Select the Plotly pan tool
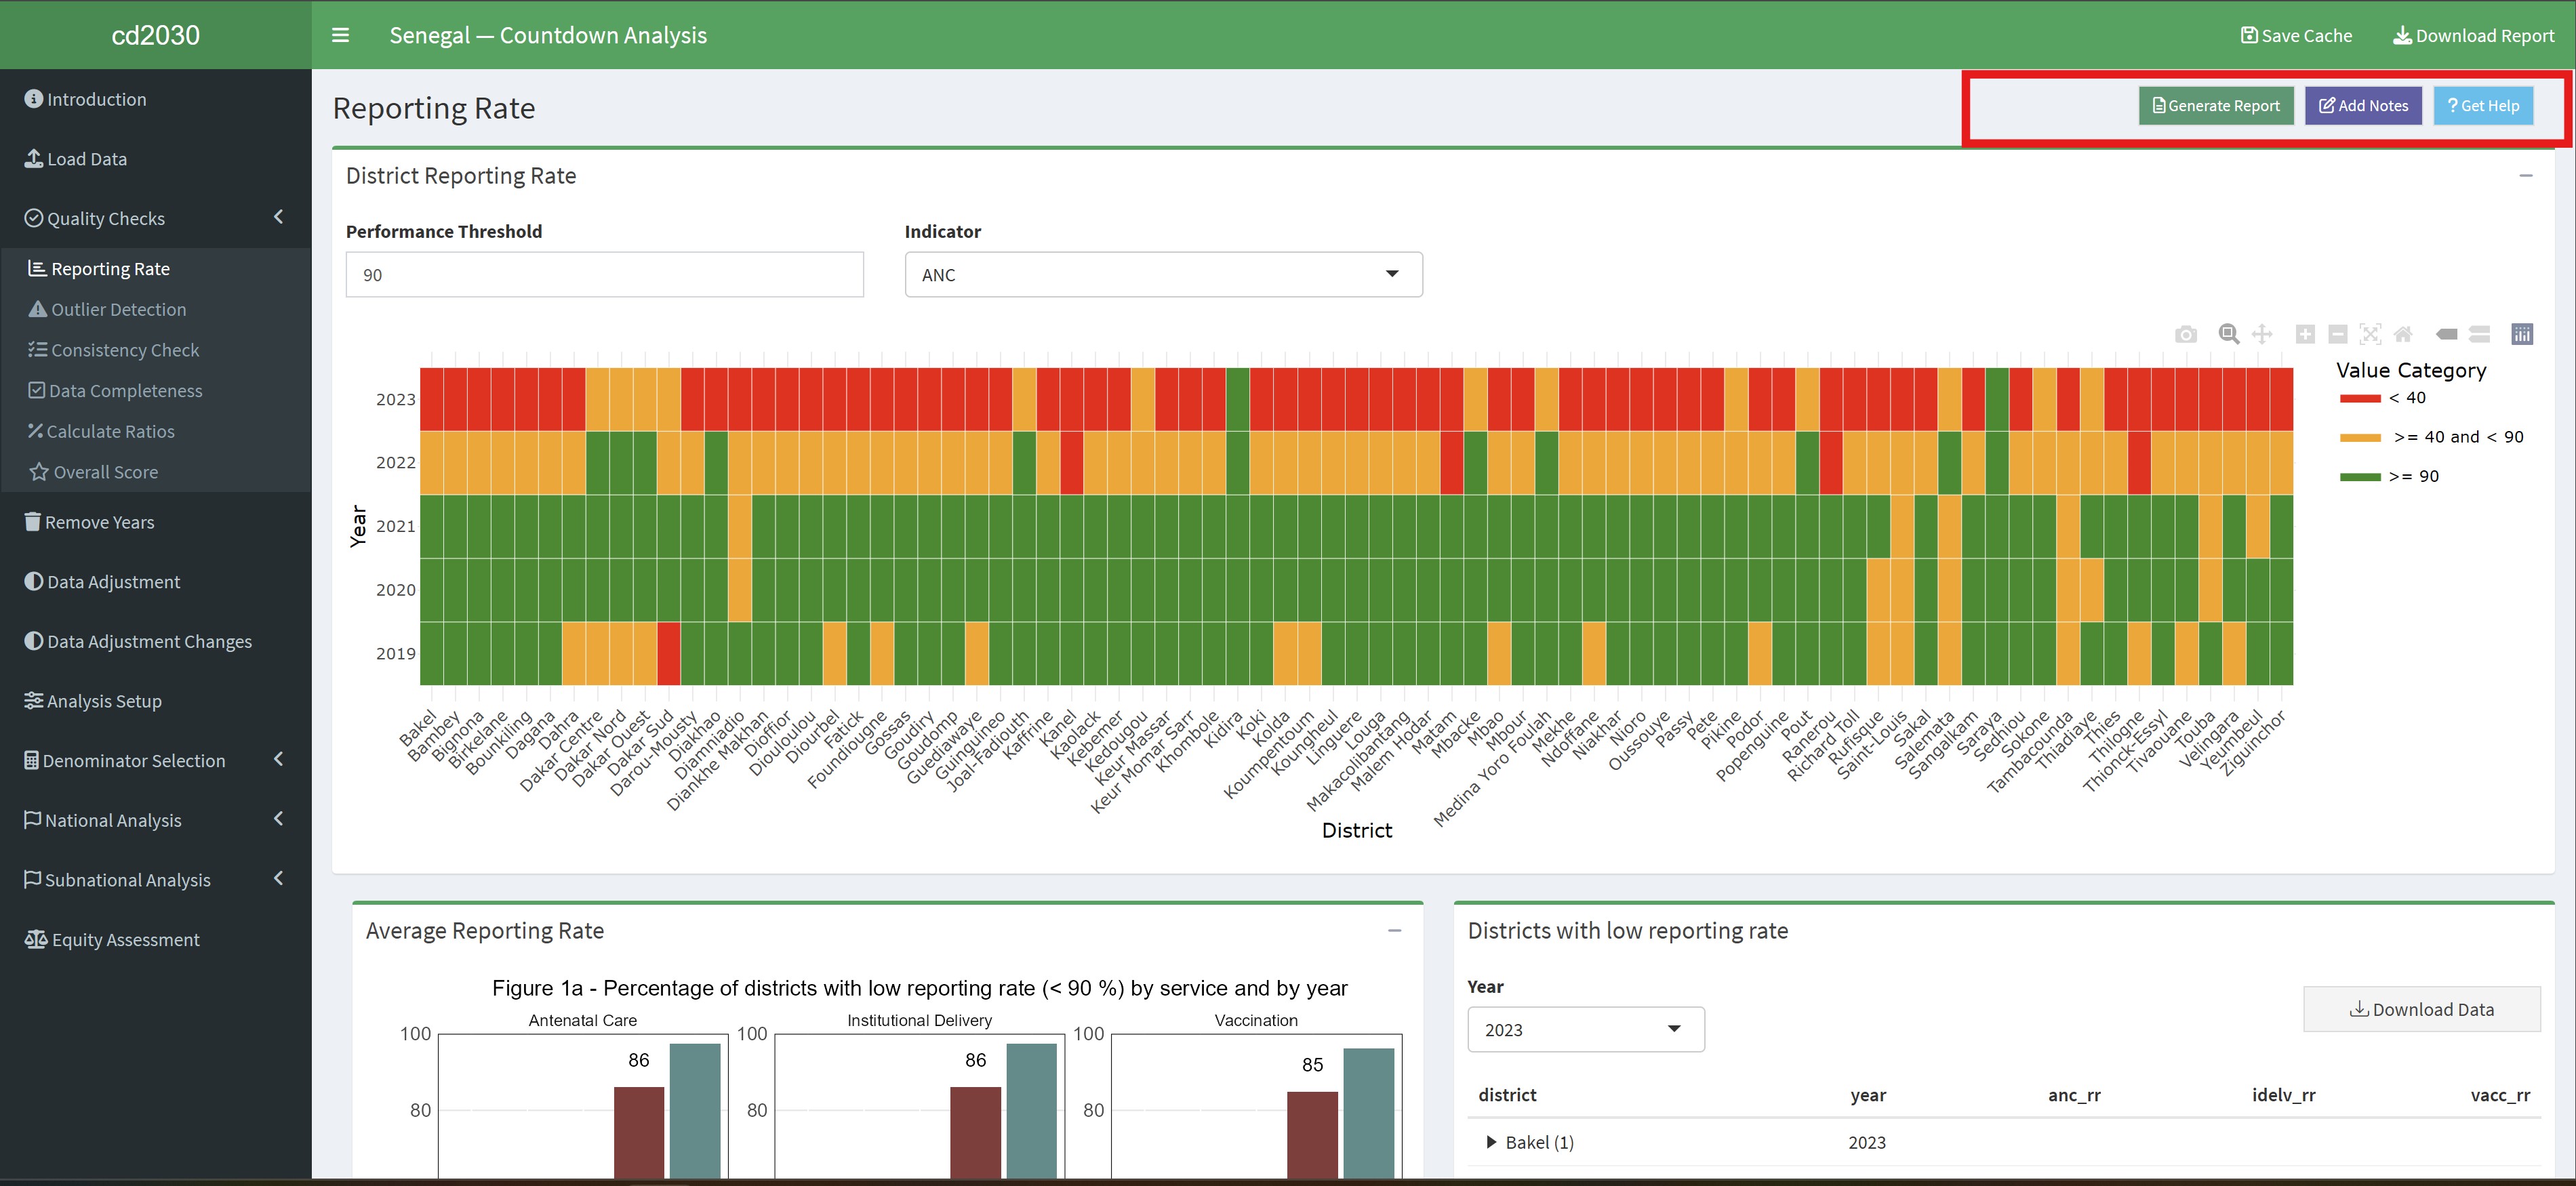The width and height of the screenshot is (2576, 1186). (2262, 334)
